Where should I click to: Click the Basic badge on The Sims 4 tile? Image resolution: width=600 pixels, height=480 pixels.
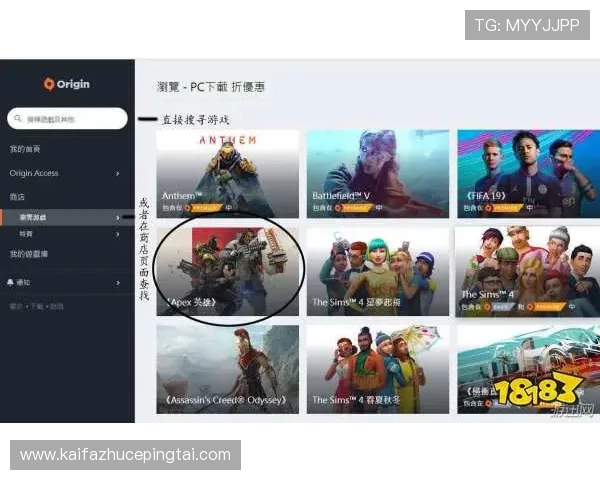pos(499,307)
